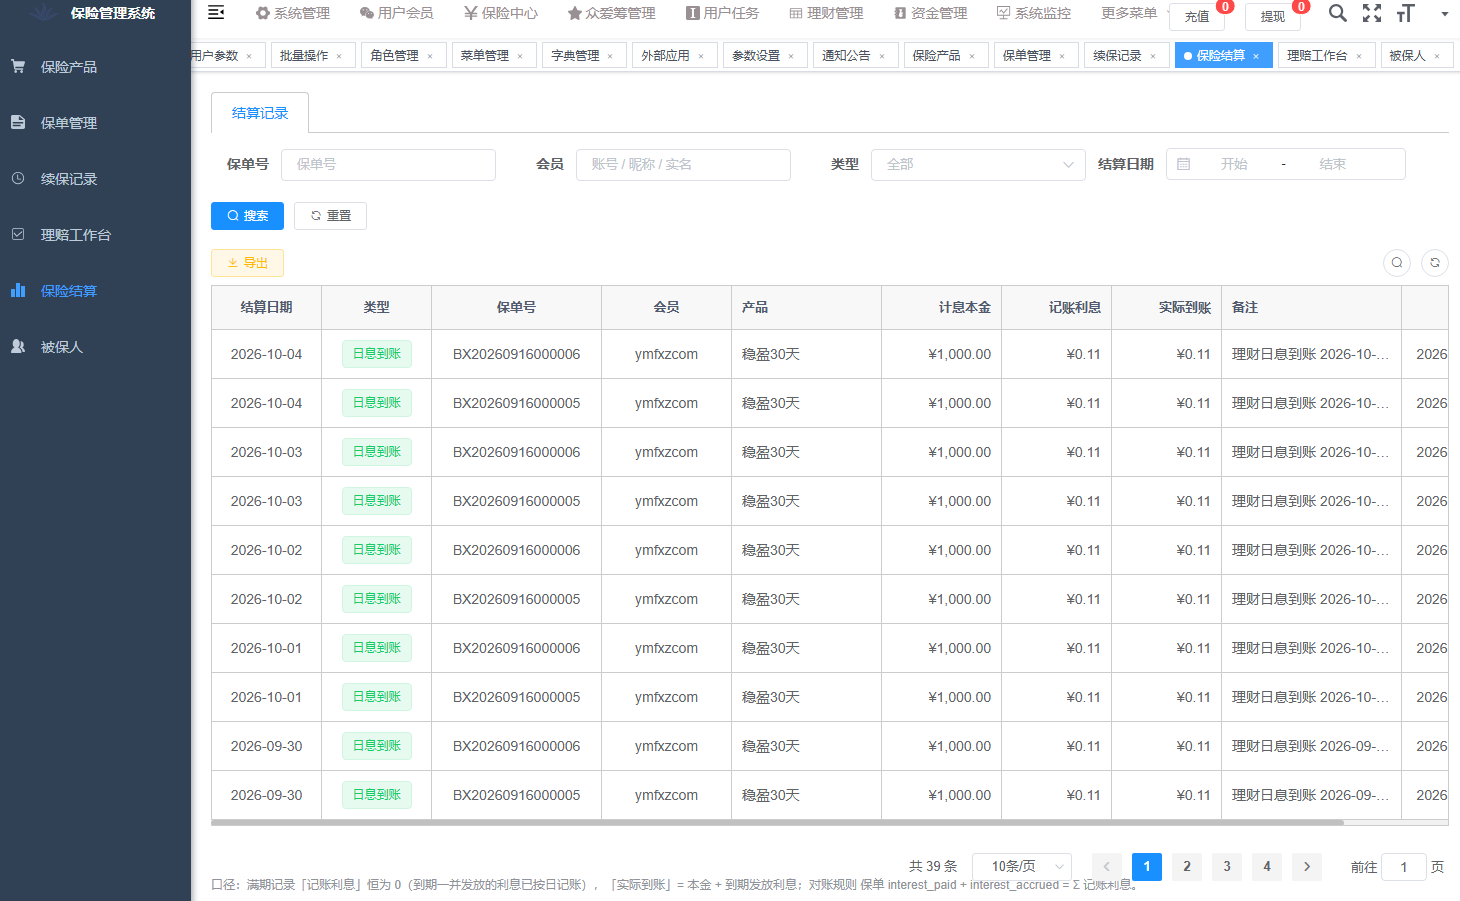The image size is (1460, 901).
Task: Switch to the 保单管理 tab
Action: point(1035,56)
